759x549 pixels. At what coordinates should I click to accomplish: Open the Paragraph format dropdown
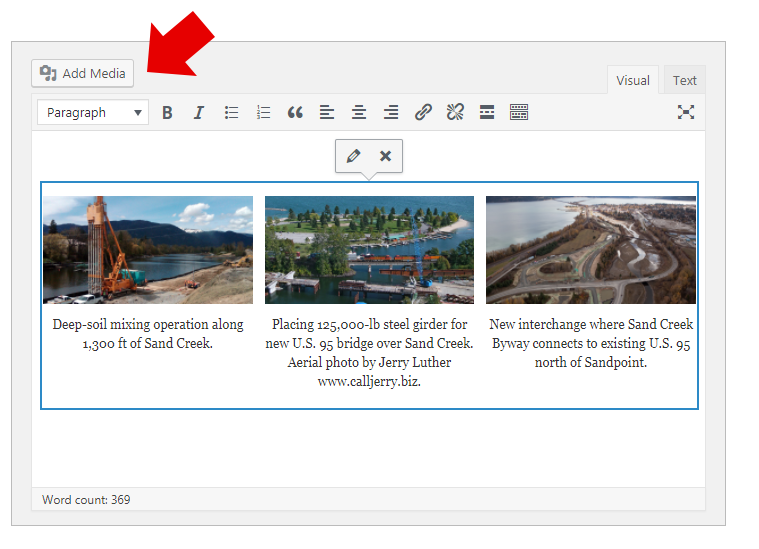click(x=93, y=112)
